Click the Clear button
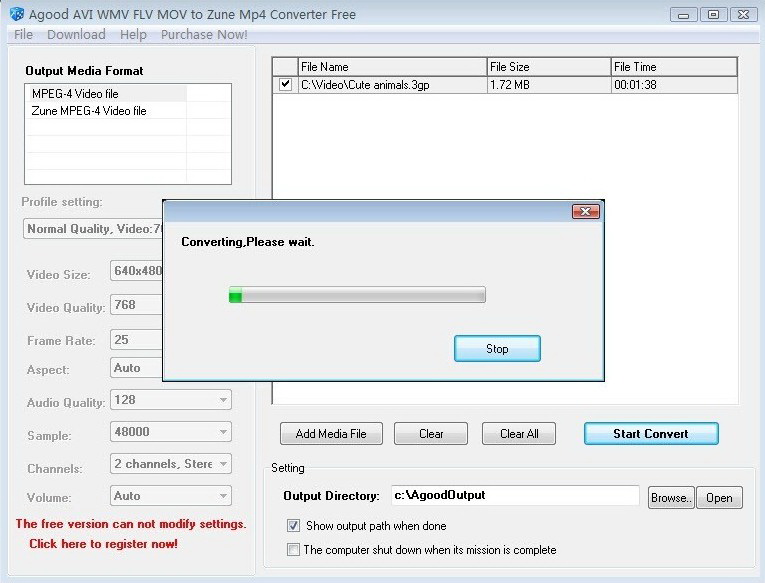This screenshot has width=765, height=583. pos(431,434)
